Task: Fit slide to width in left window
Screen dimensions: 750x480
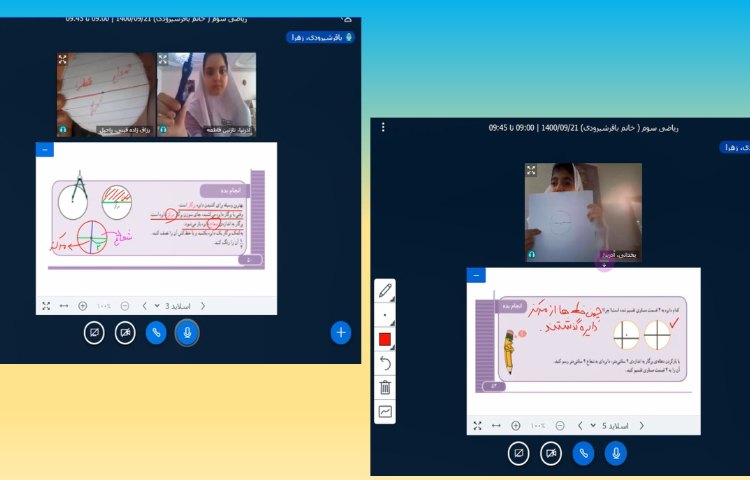Action: click(64, 306)
